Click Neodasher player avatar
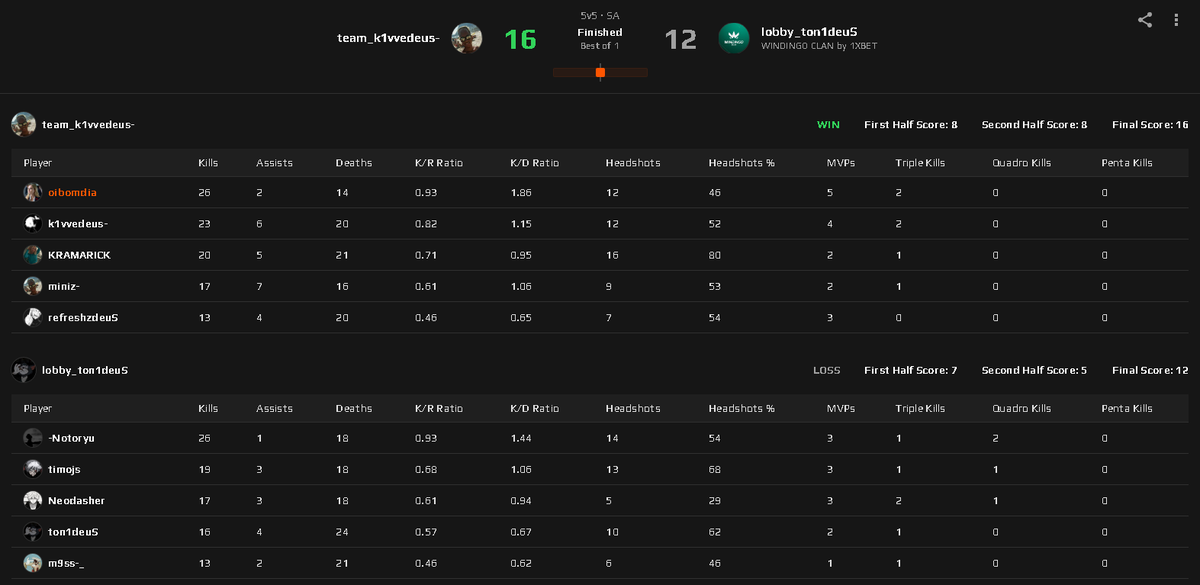 (x=33, y=500)
